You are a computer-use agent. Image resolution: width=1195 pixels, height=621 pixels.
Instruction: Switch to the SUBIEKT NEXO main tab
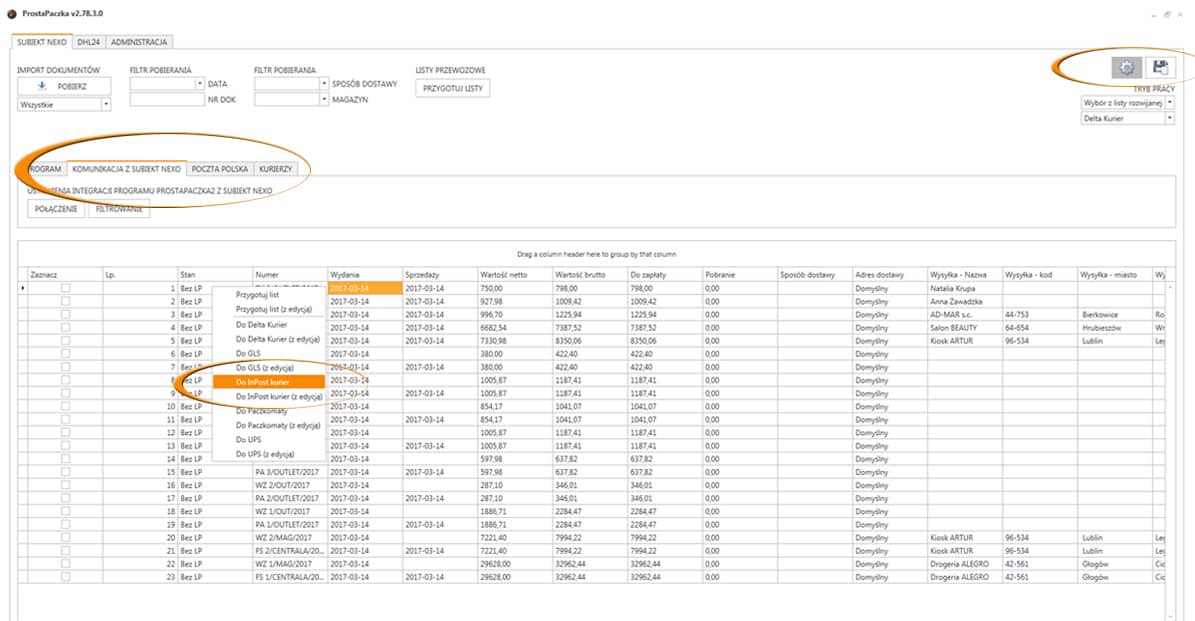pyautogui.click(x=42, y=42)
